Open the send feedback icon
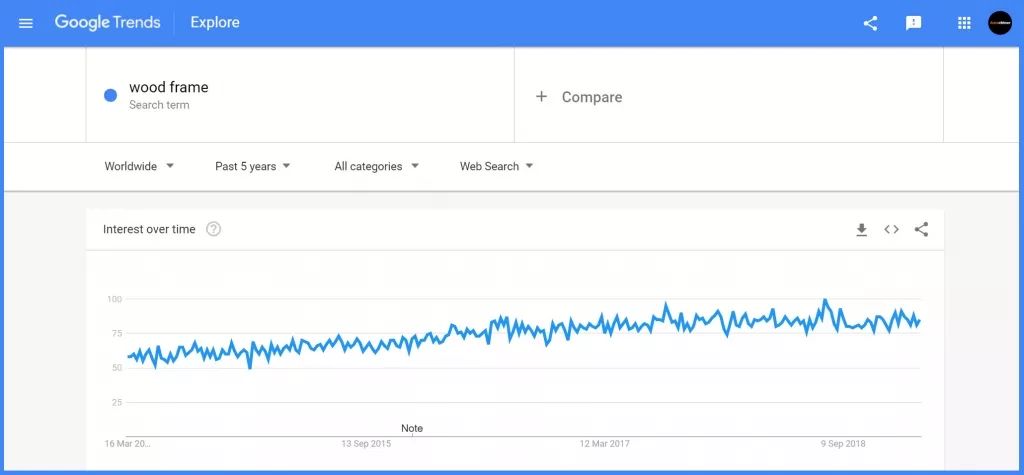The image size is (1024, 475). click(913, 23)
